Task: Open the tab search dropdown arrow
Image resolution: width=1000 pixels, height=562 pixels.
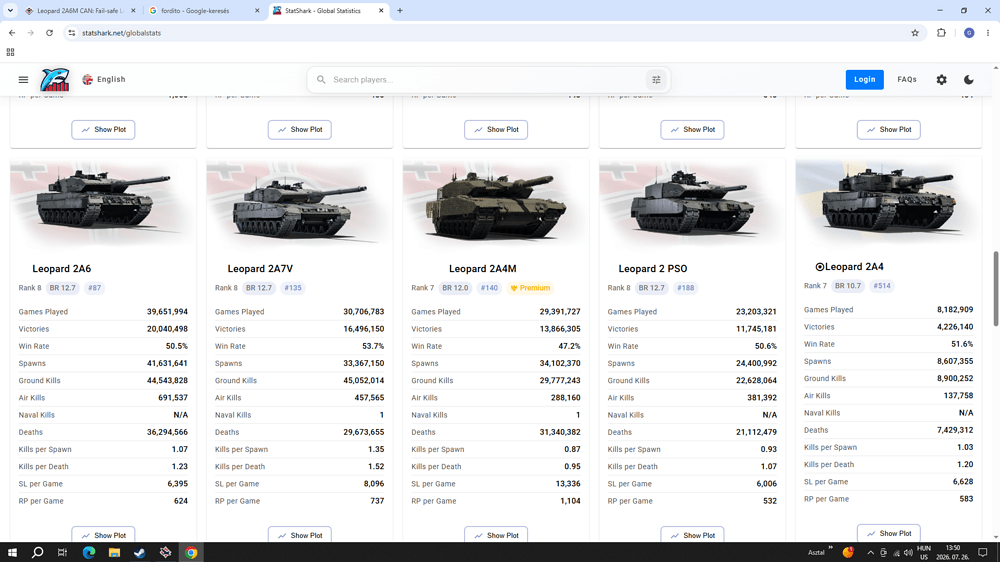Action: click(x=10, y=11)
